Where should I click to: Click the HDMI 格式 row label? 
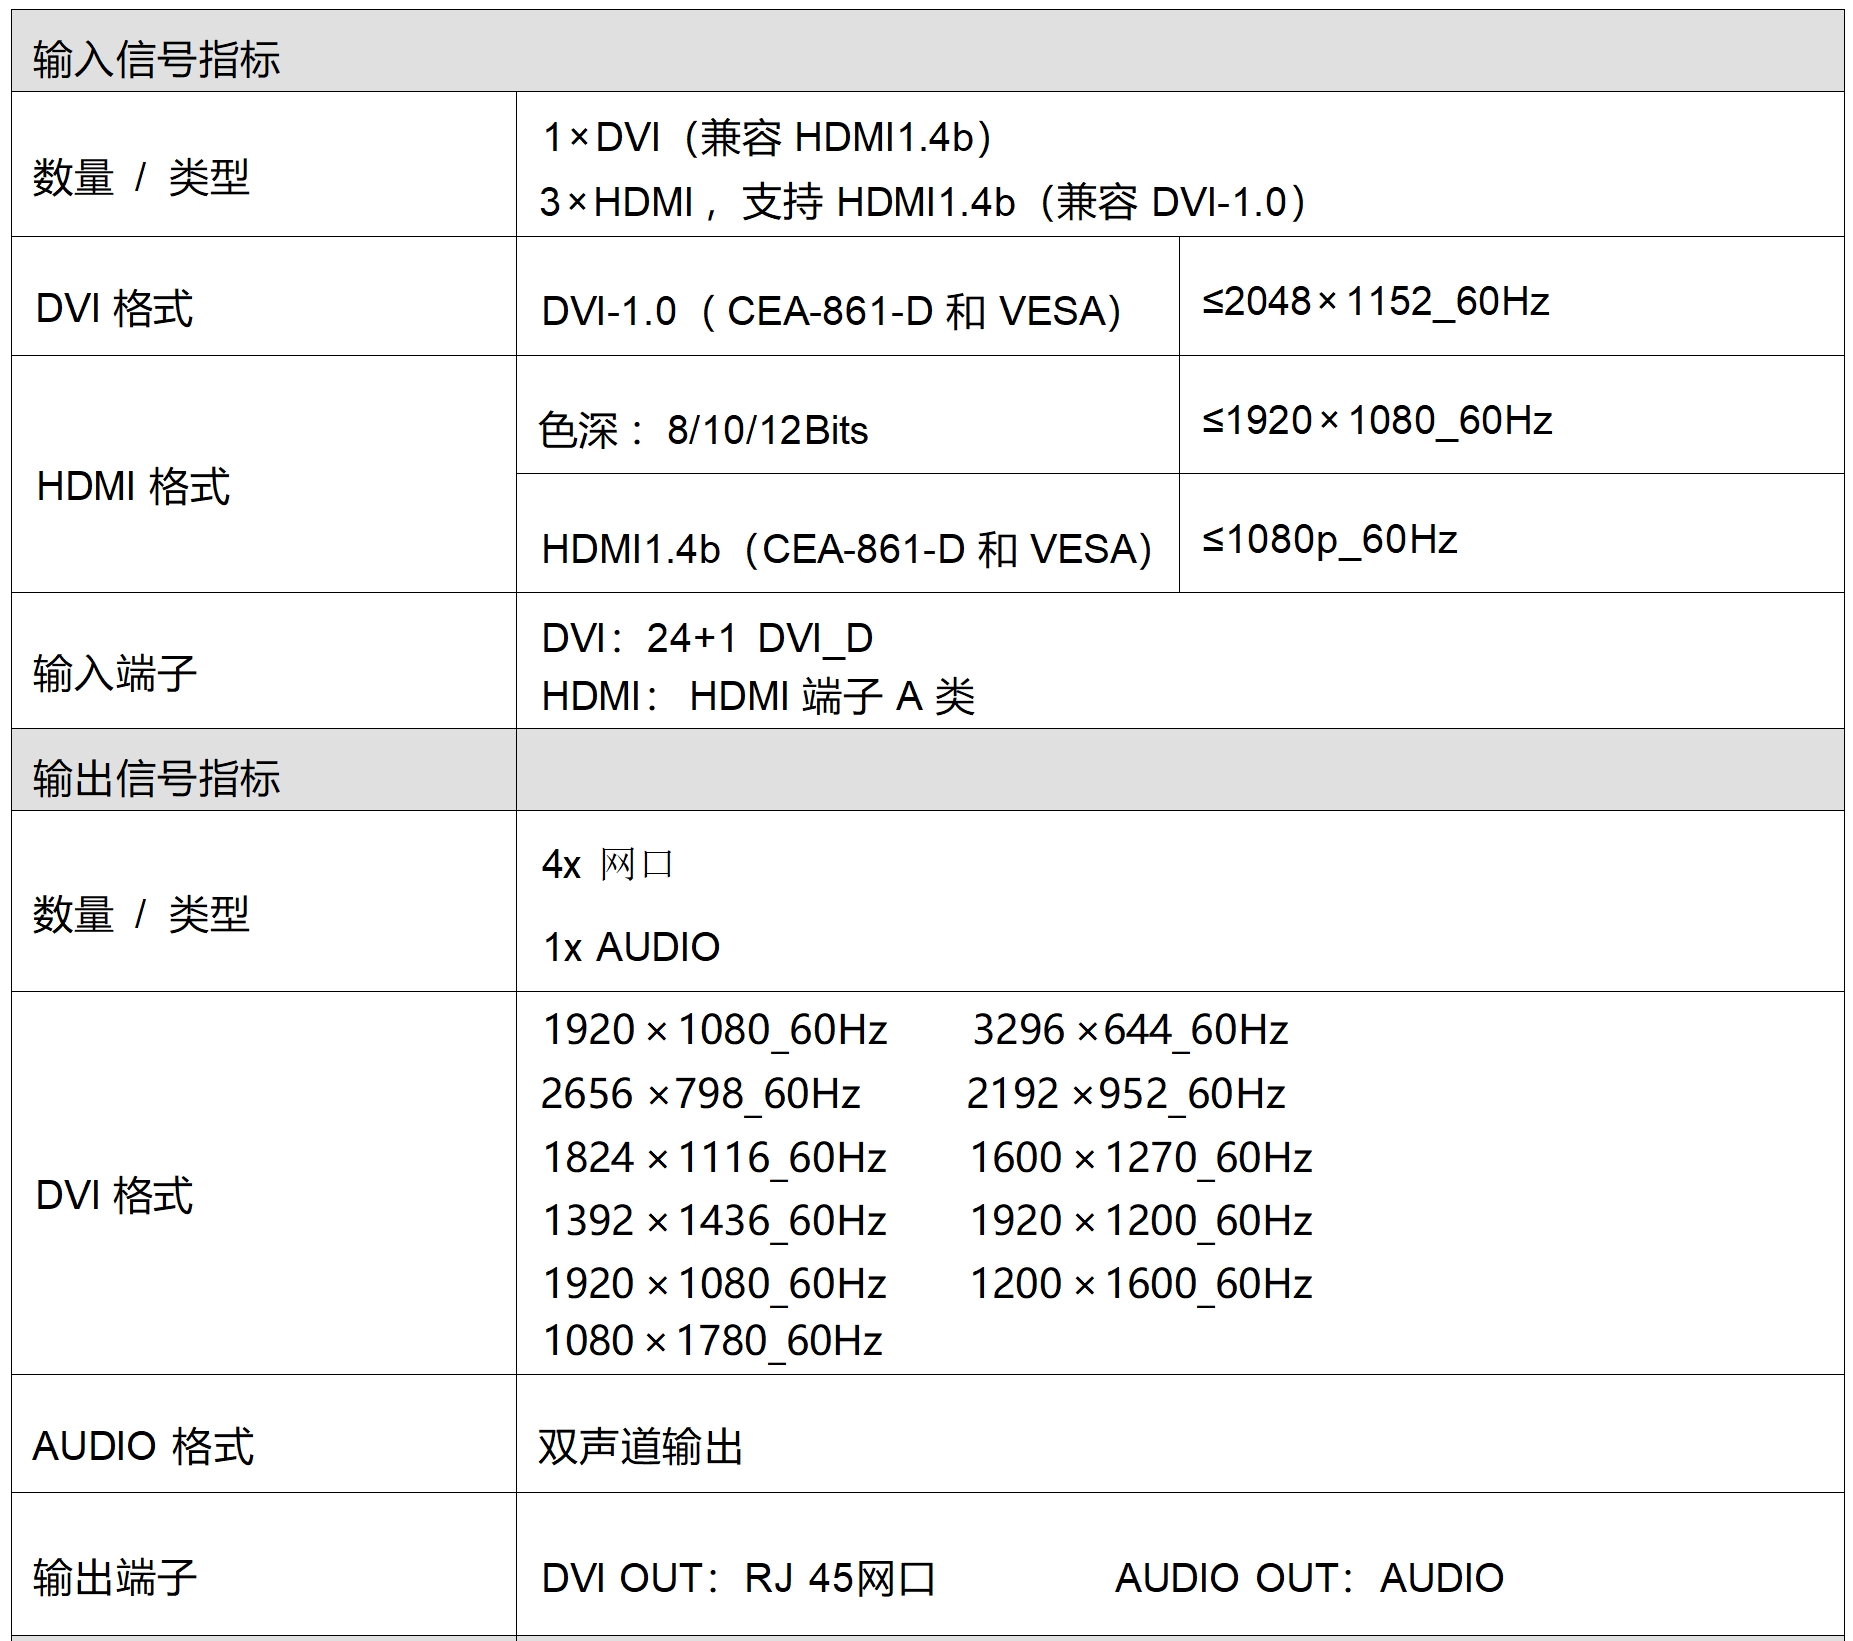133,487
